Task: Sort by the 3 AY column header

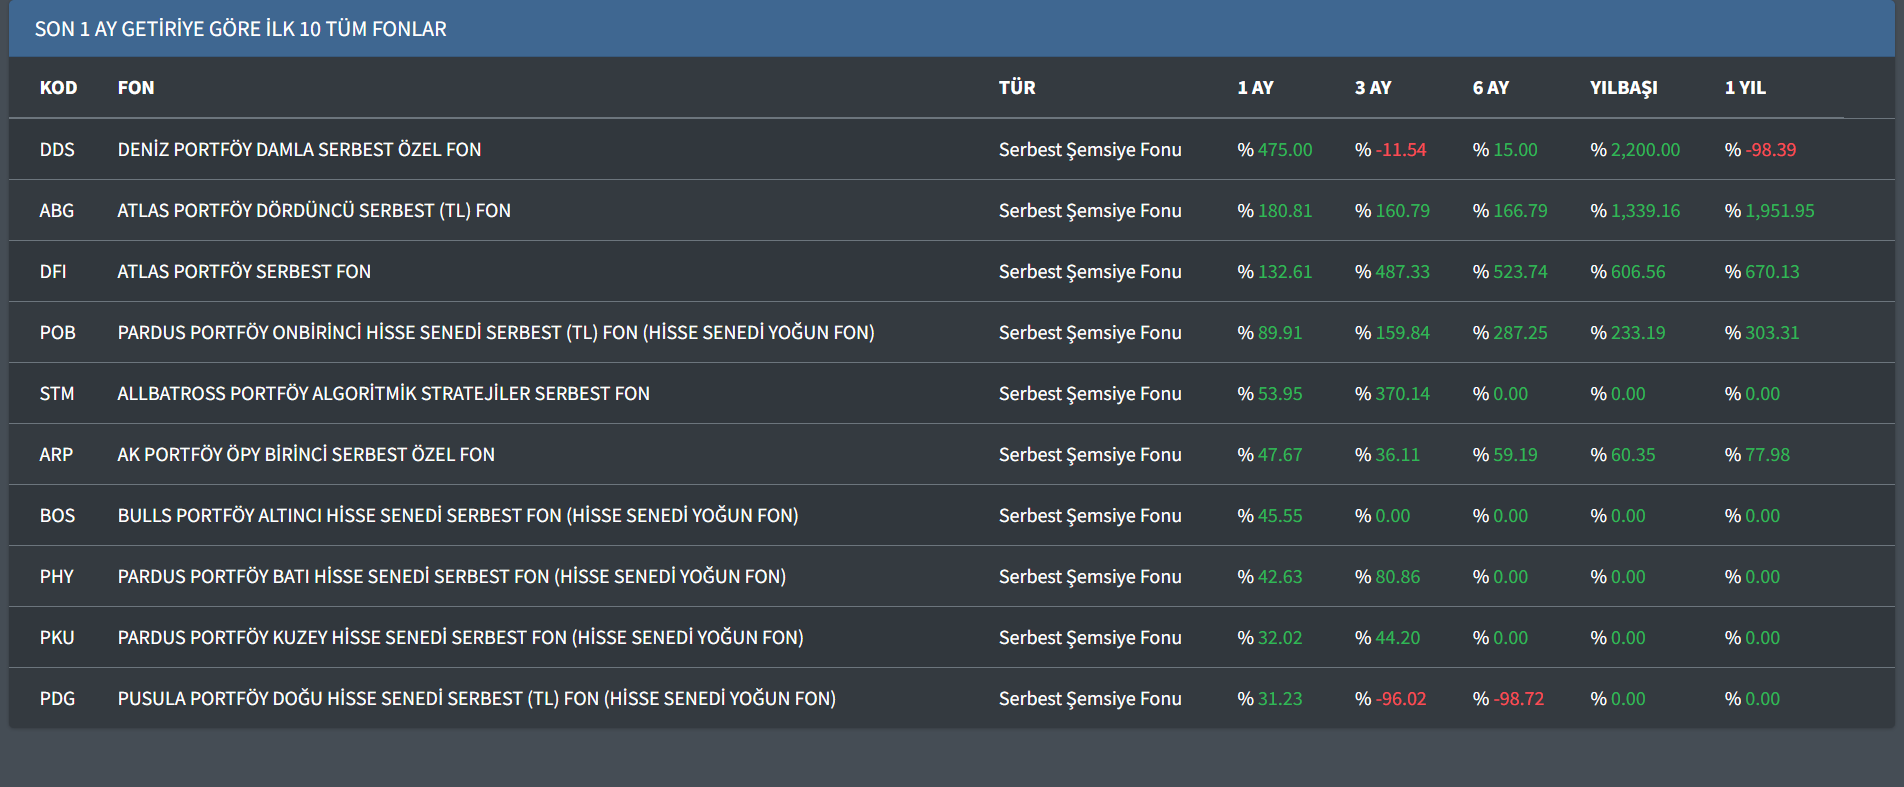Action: coord(1372,88)
